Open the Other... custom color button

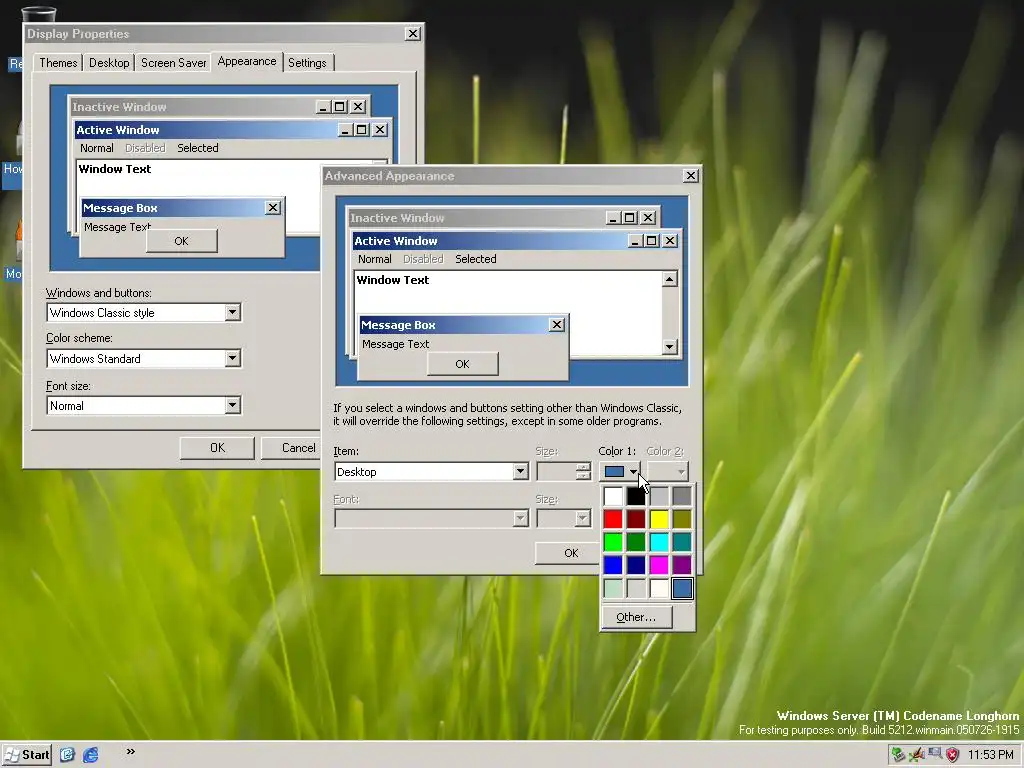[x=636, y=617]
